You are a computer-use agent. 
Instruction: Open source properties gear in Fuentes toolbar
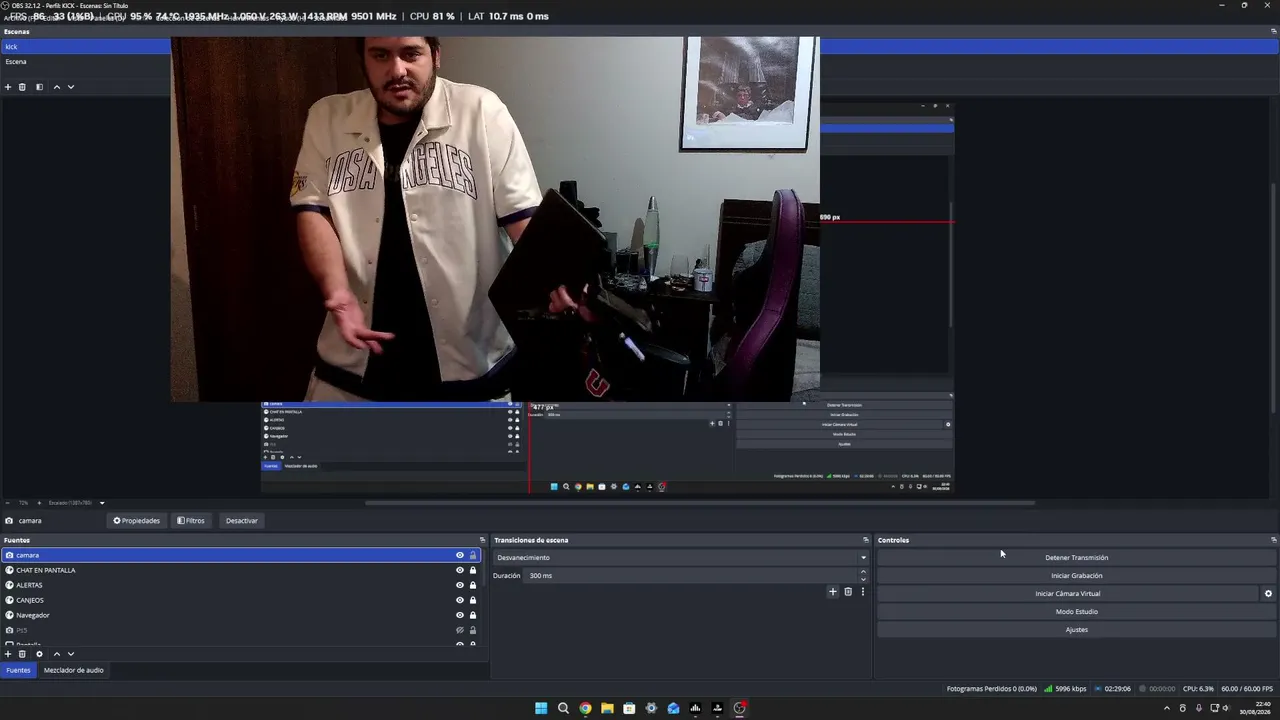[x=39, y=654]
